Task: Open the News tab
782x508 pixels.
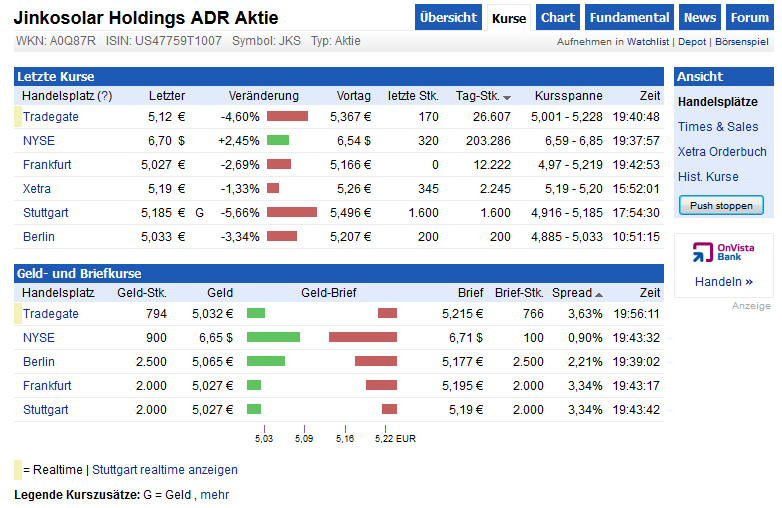Action: click(700, 18)
